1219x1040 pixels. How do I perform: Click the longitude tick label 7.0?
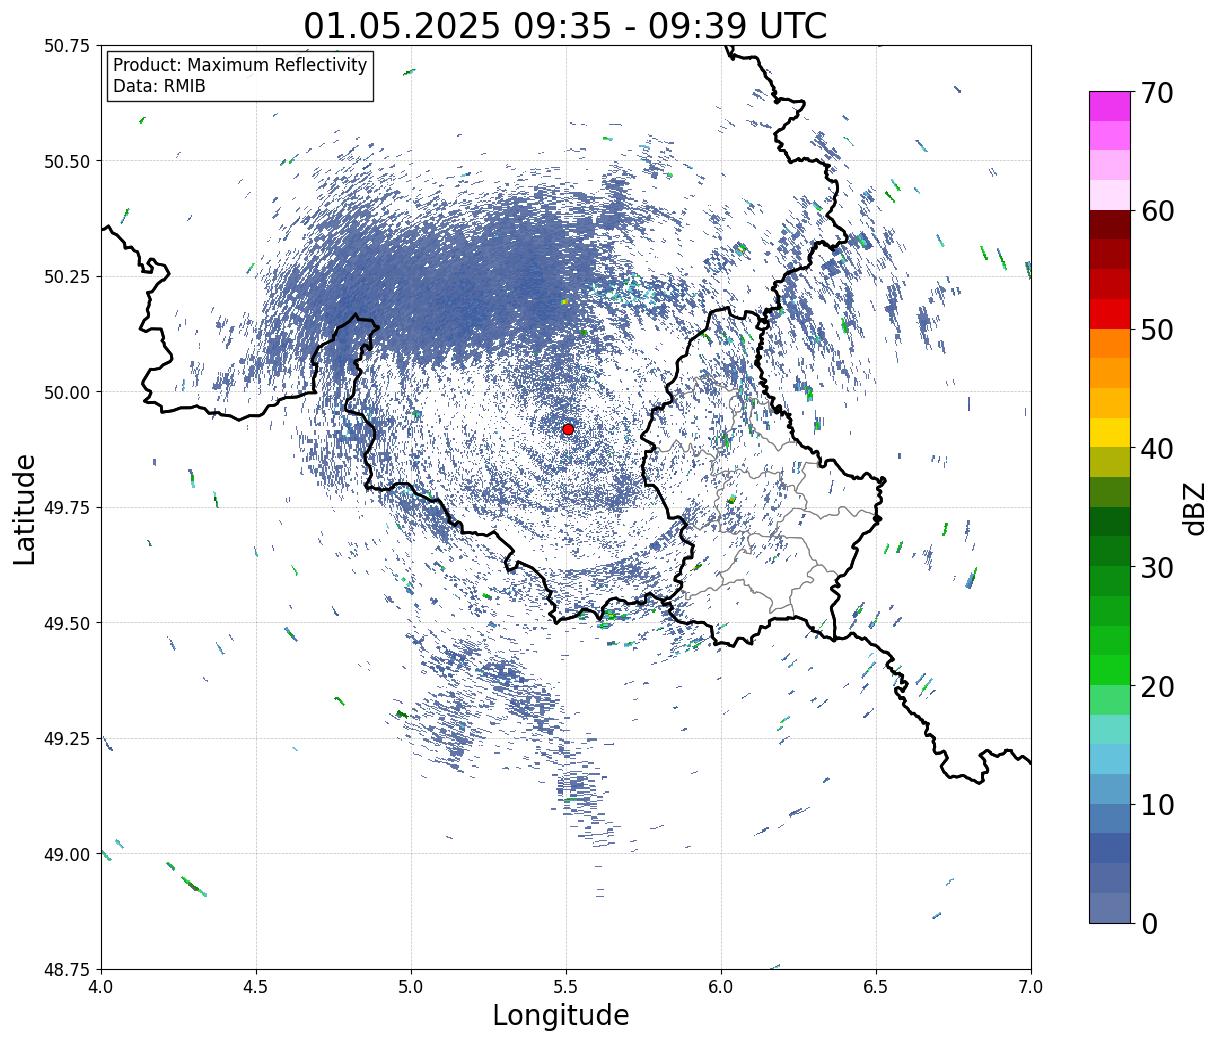pos(1031,986)
